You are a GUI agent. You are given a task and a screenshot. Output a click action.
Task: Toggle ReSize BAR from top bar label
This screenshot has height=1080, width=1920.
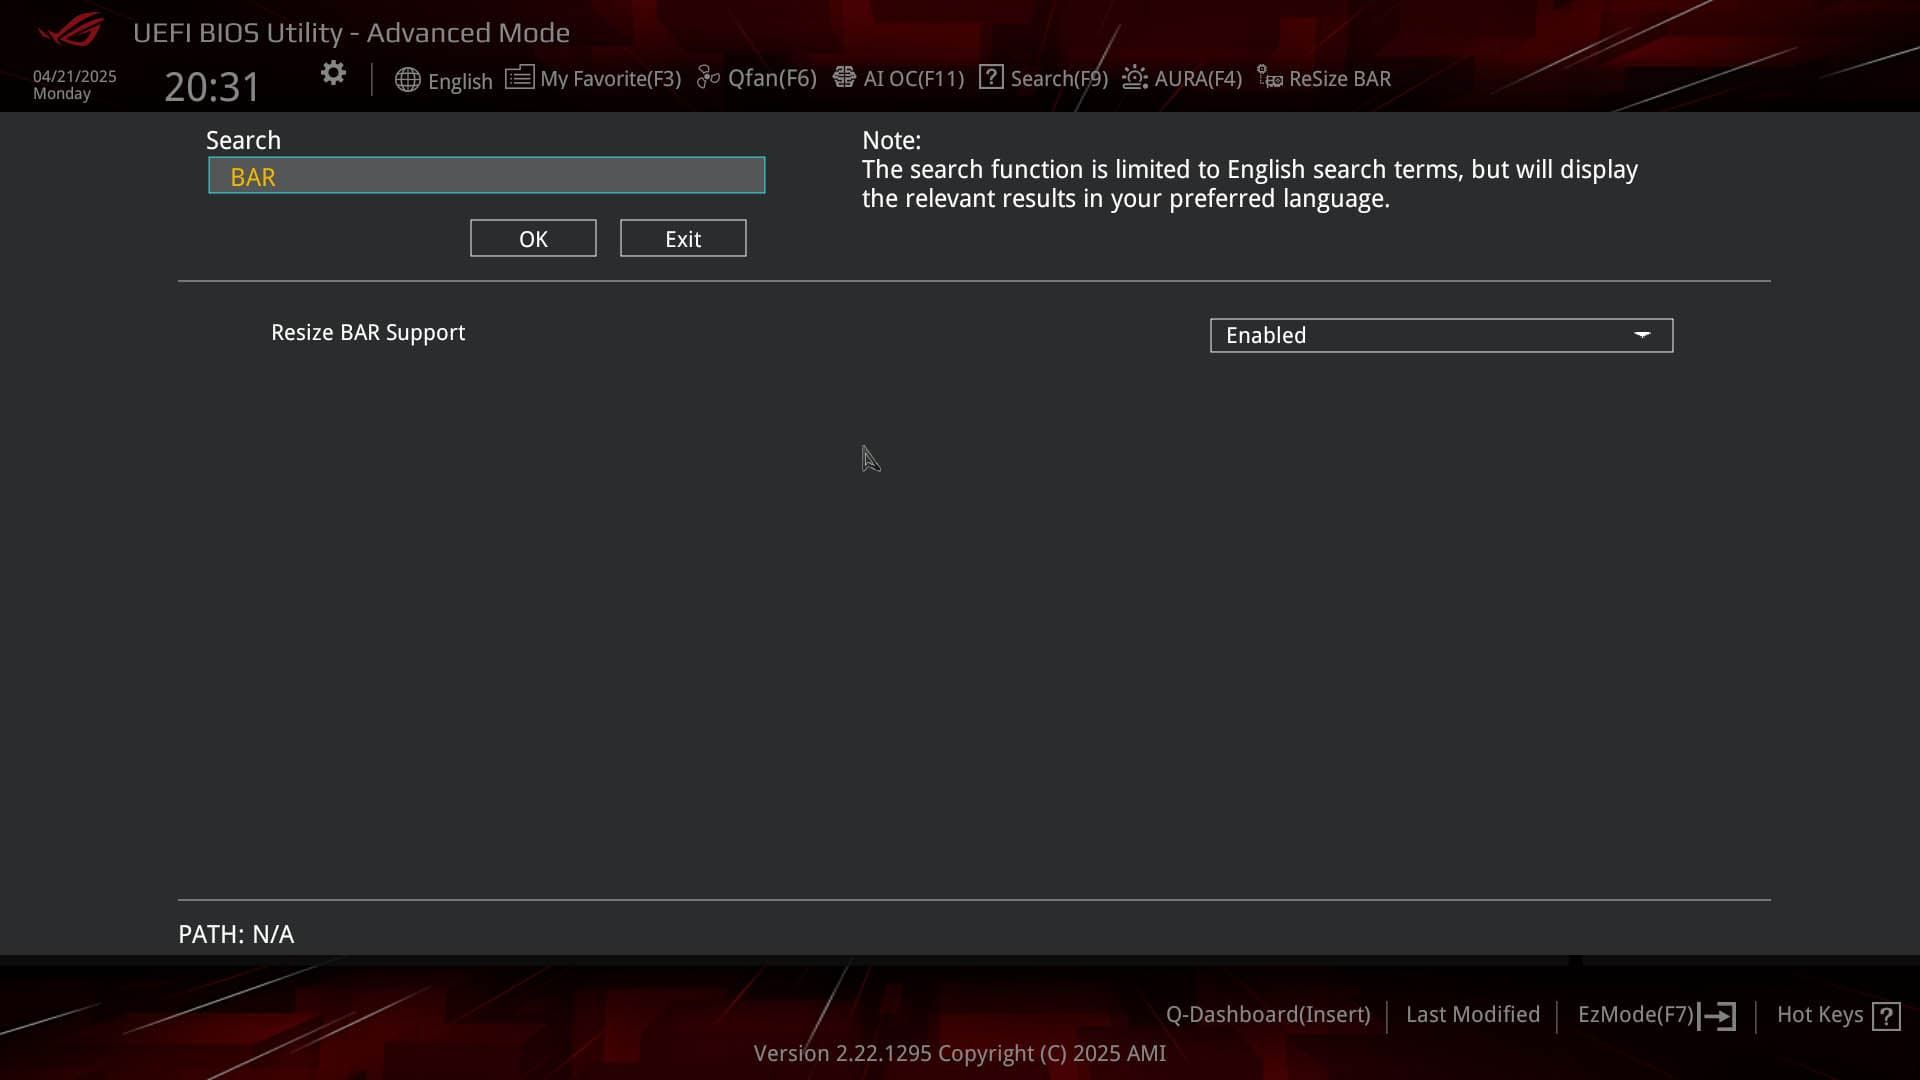pyautogui.click(x=1340, y=79)
